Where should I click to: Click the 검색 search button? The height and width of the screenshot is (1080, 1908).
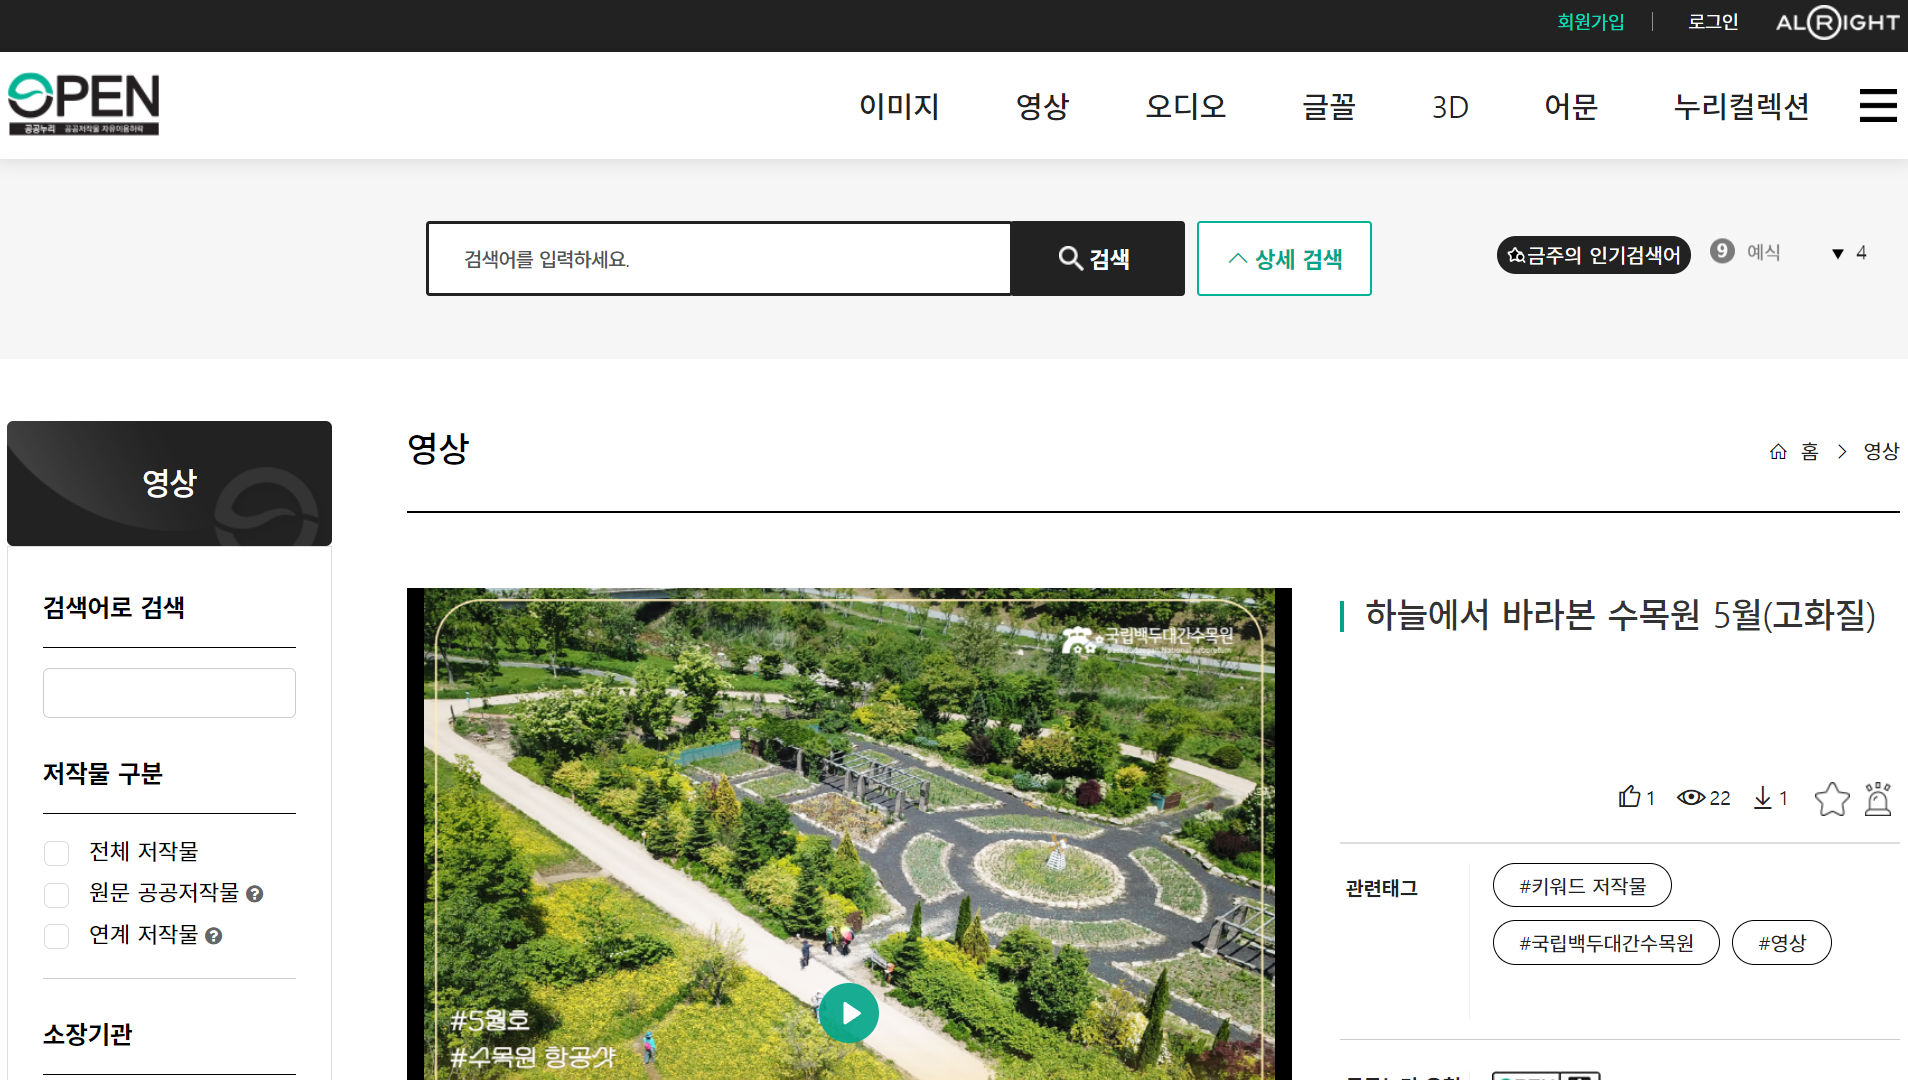pyautogui.click(x=1097, y=259)
